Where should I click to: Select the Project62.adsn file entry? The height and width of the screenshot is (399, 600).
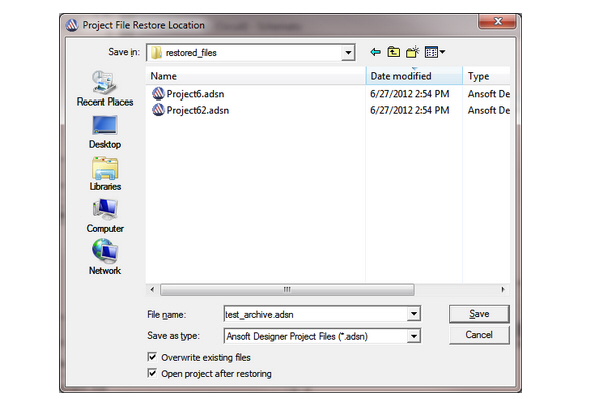(190, 110)
